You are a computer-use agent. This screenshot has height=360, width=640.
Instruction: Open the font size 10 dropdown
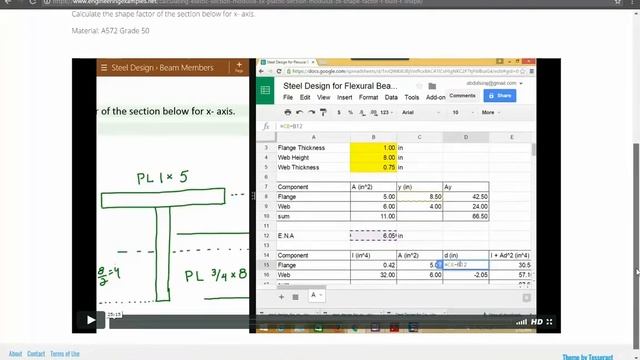tap(463, 112)
